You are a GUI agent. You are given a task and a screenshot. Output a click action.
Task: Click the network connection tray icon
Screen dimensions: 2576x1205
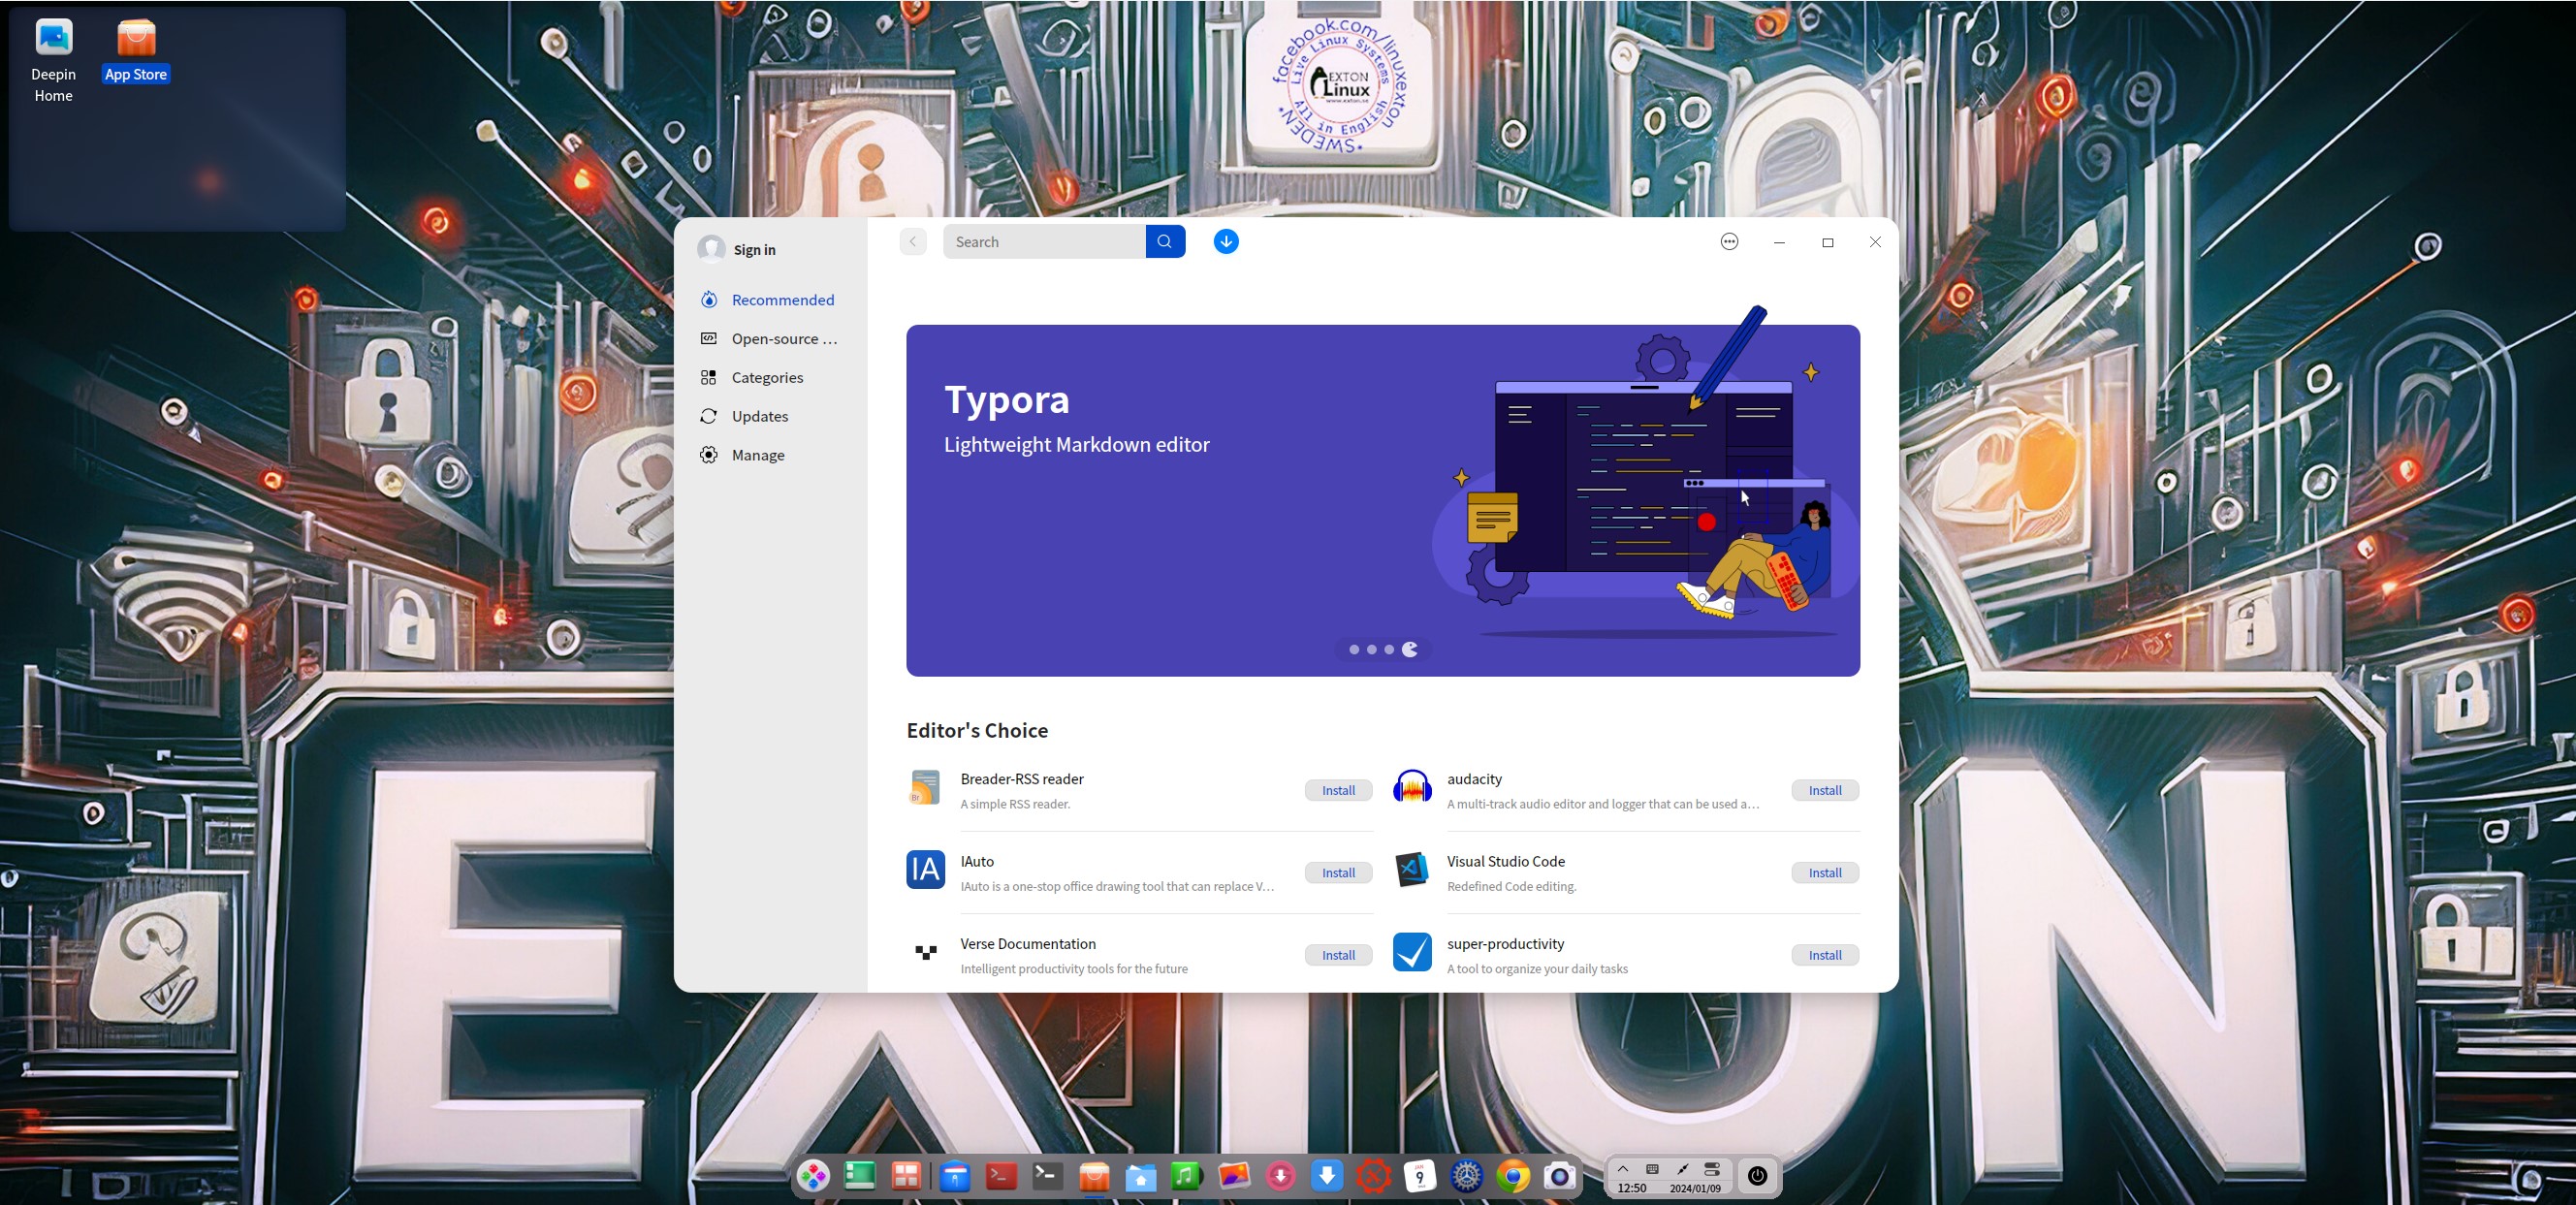coord(1683,1169)
